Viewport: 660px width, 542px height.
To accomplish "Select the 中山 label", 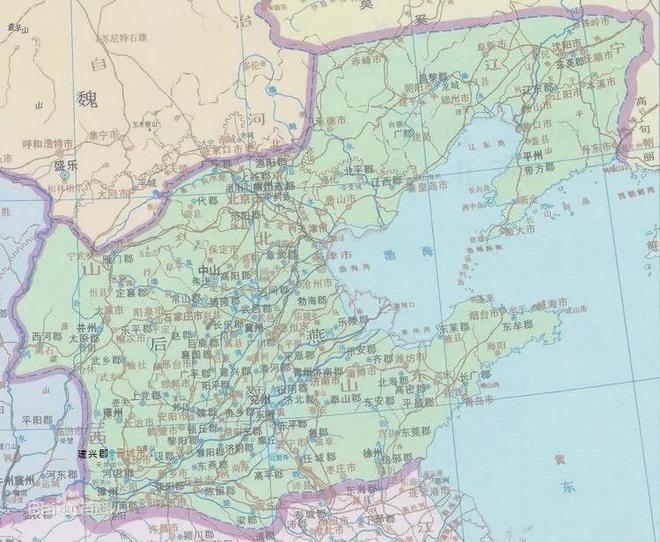I will [x=209, y=271].
